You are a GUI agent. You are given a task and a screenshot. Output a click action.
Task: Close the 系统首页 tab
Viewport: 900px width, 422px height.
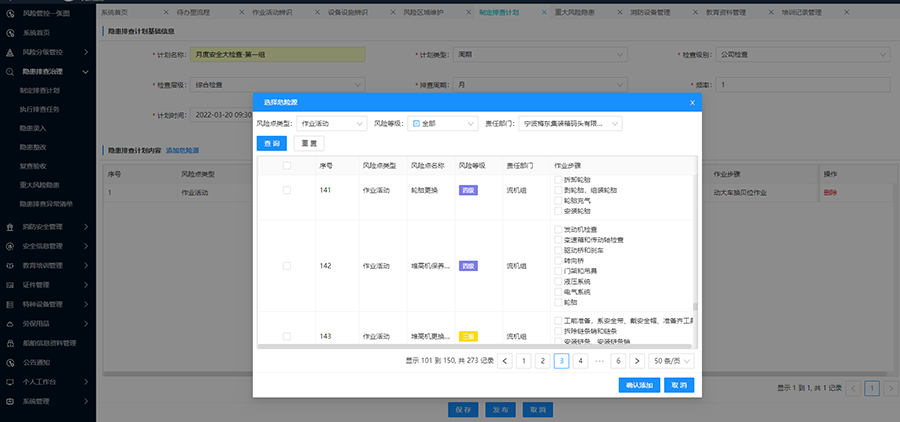(x=166, y=12)
